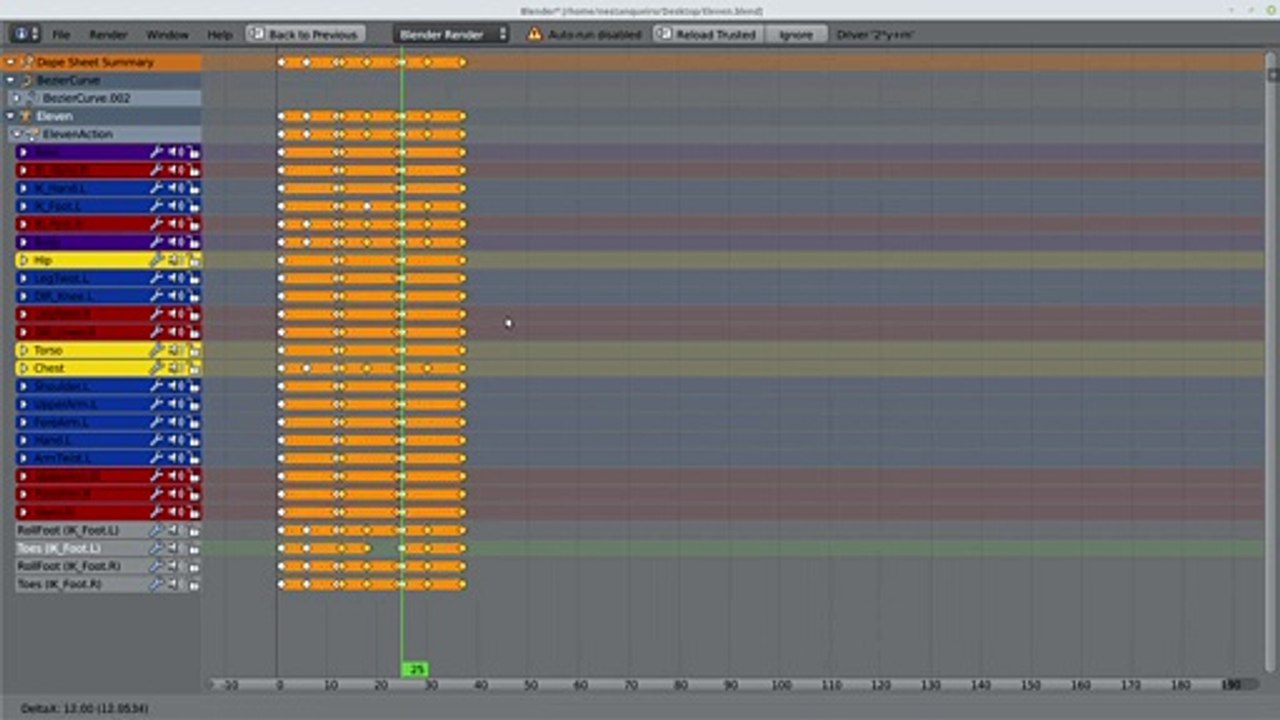
Task: Click the wrench icon on Chest row
Action: [x=156, y=368]
